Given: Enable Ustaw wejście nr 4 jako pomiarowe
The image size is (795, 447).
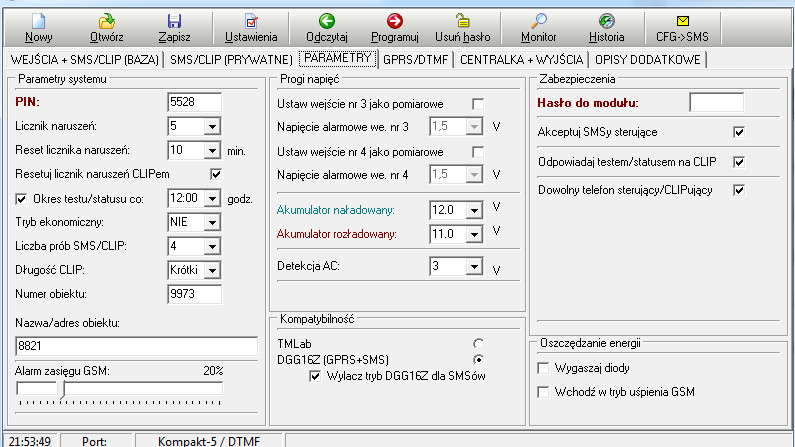Looking at the screenshot, I should pos(478,152).
